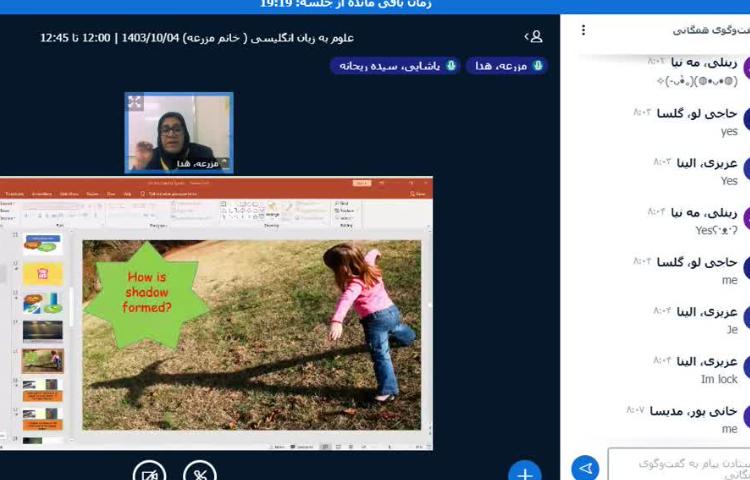Expand the webcam video to fullscreen
The image size is (750, 480).
point(135,102)
